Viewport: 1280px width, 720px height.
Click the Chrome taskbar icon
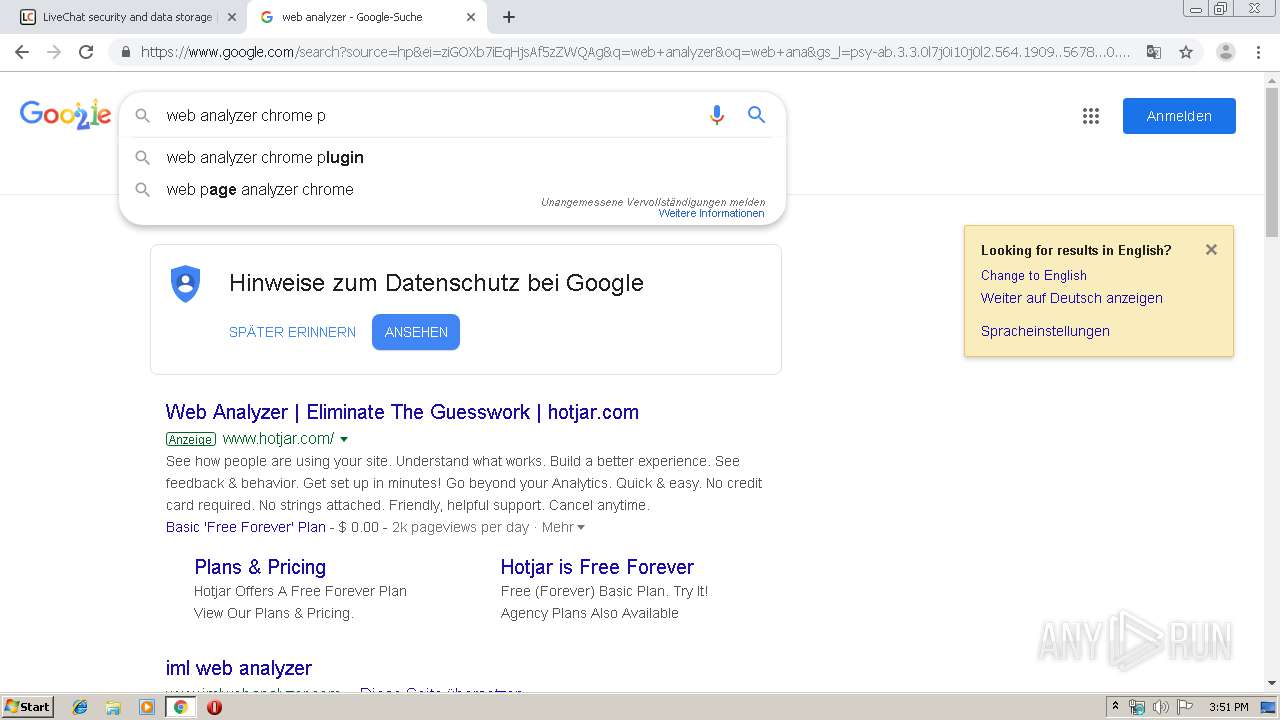point(180,707)
